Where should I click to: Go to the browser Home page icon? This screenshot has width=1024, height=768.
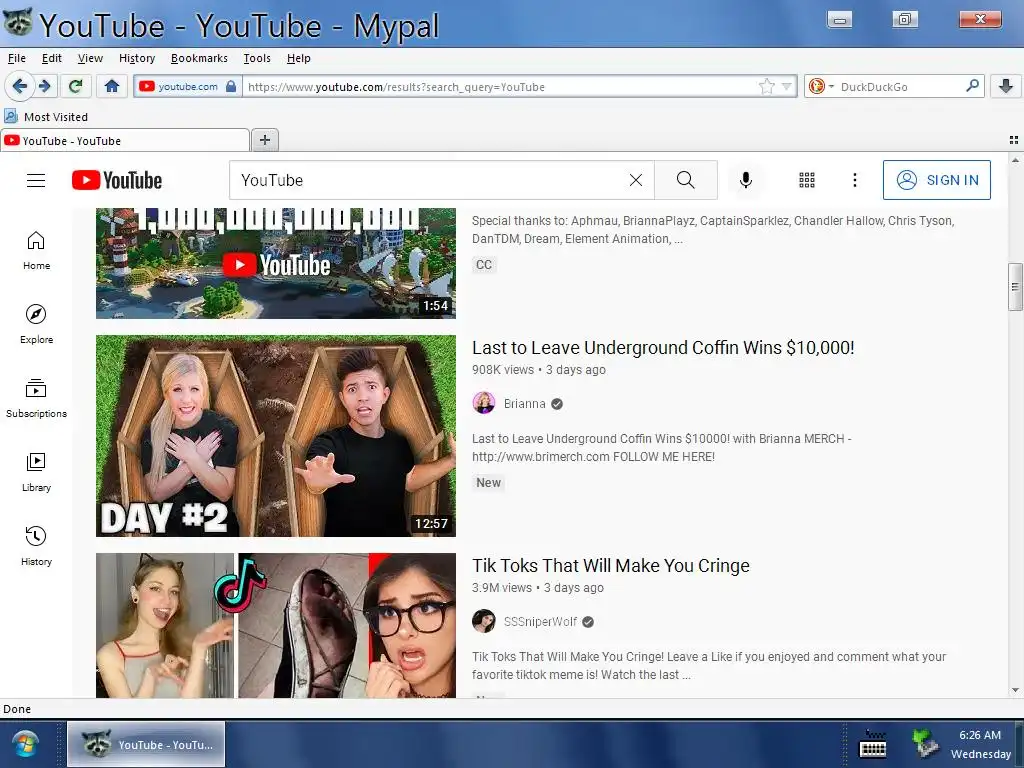tap(112, 86)
